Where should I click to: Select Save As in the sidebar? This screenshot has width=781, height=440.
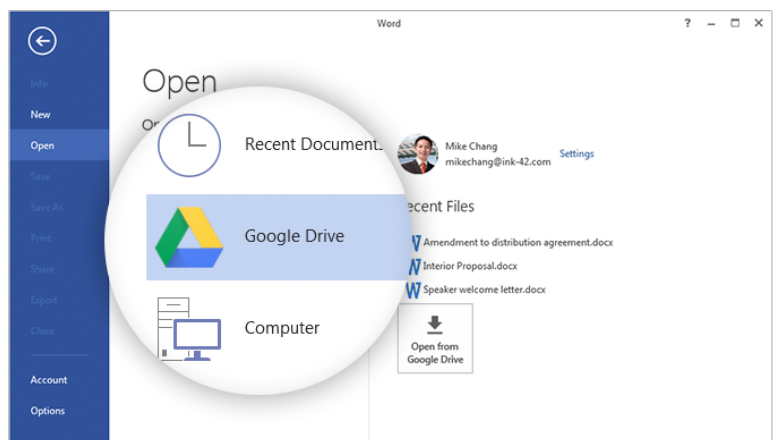pos(46,207)
